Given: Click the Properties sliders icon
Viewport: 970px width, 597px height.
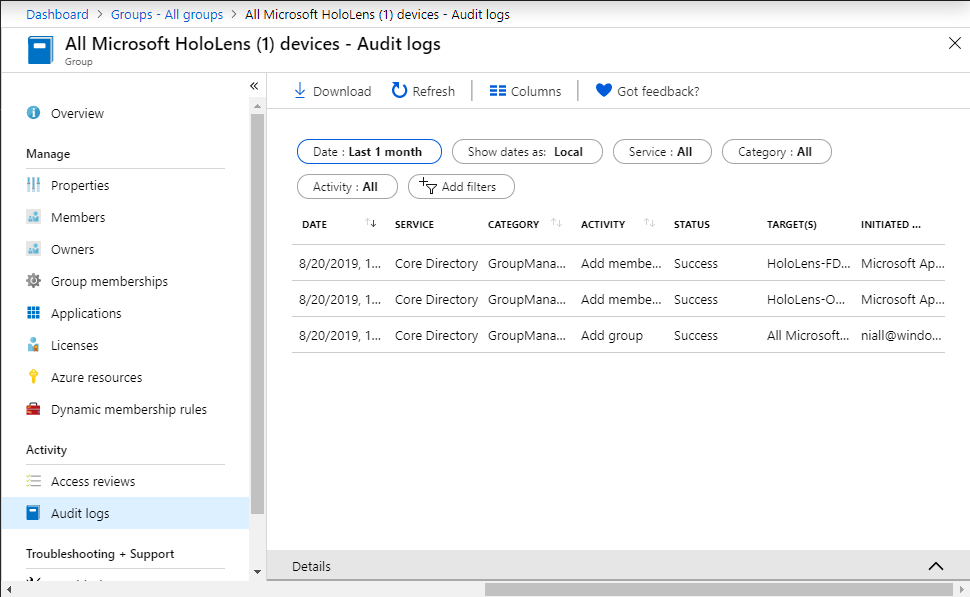Looking at the screenshot, I should tap(33, 185).
